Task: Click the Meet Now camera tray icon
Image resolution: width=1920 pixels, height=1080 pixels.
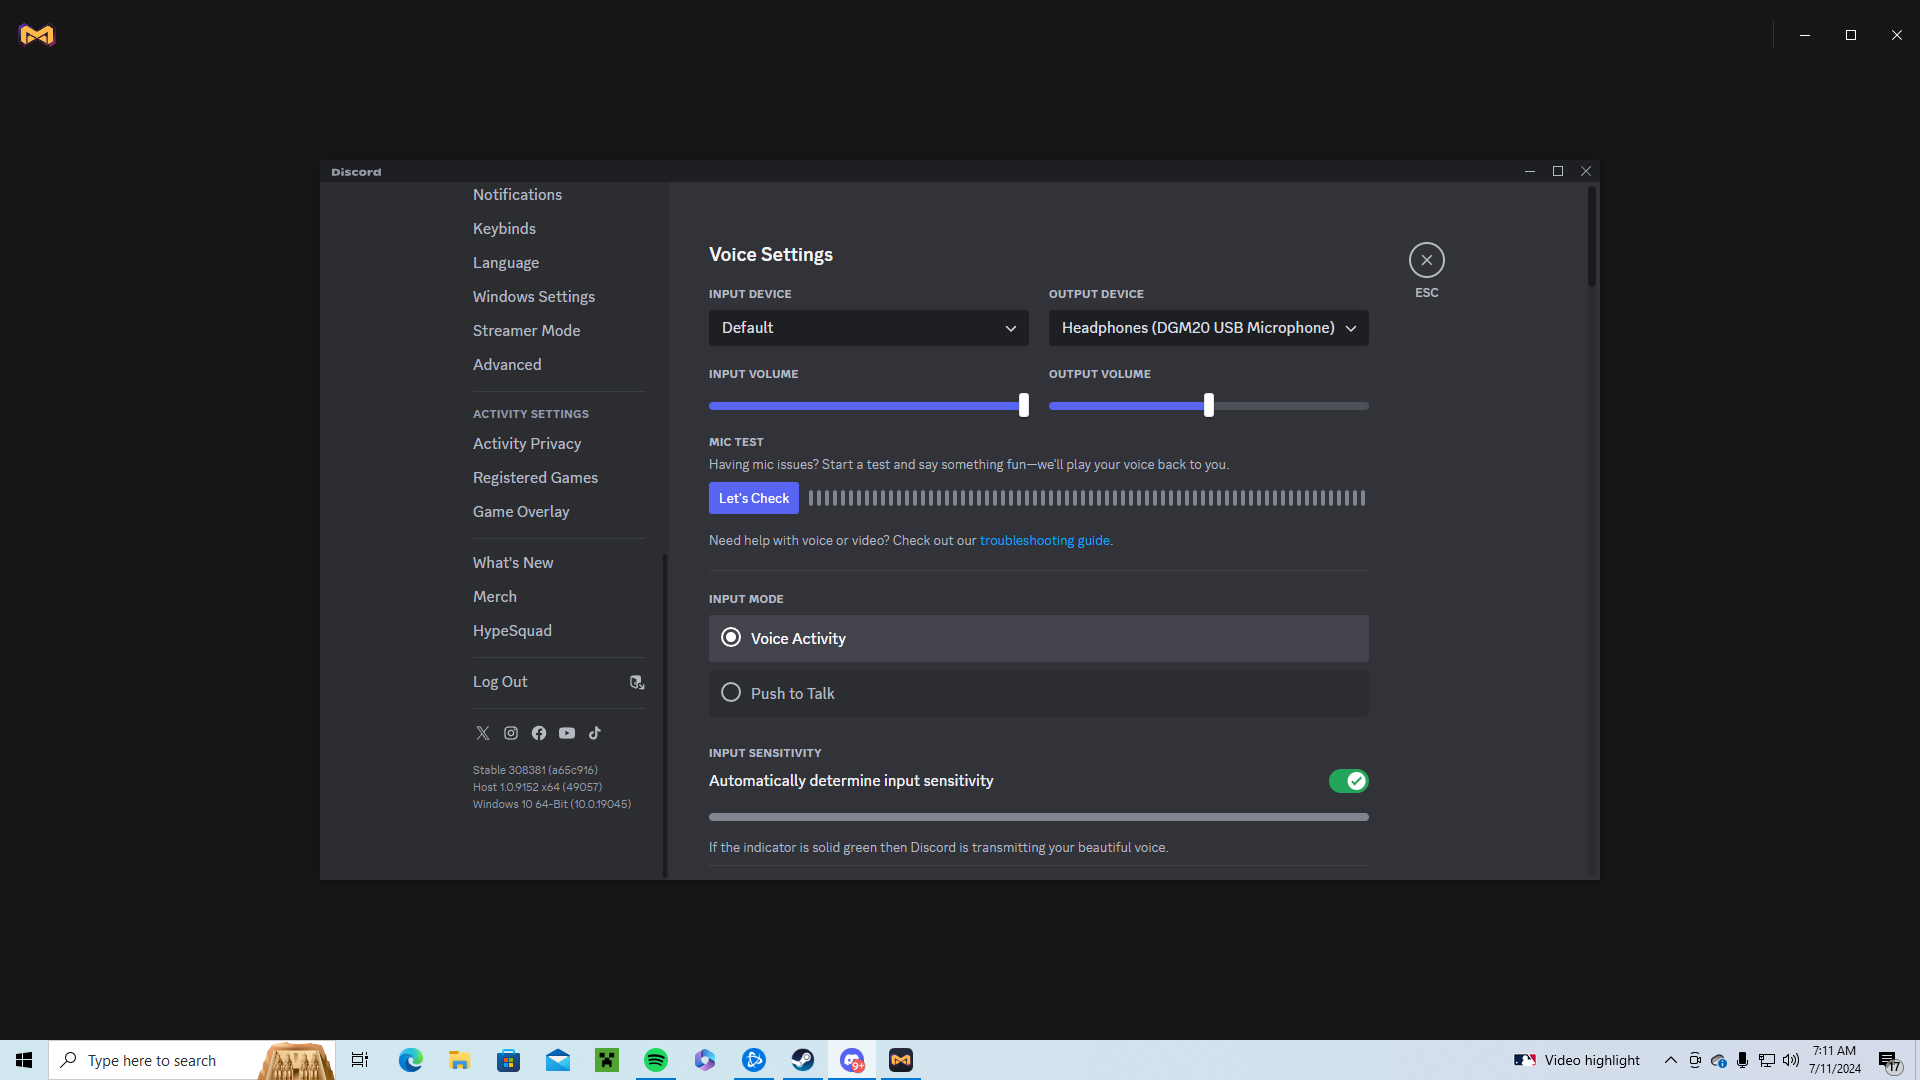Action: click(x=1695, y=1060)
